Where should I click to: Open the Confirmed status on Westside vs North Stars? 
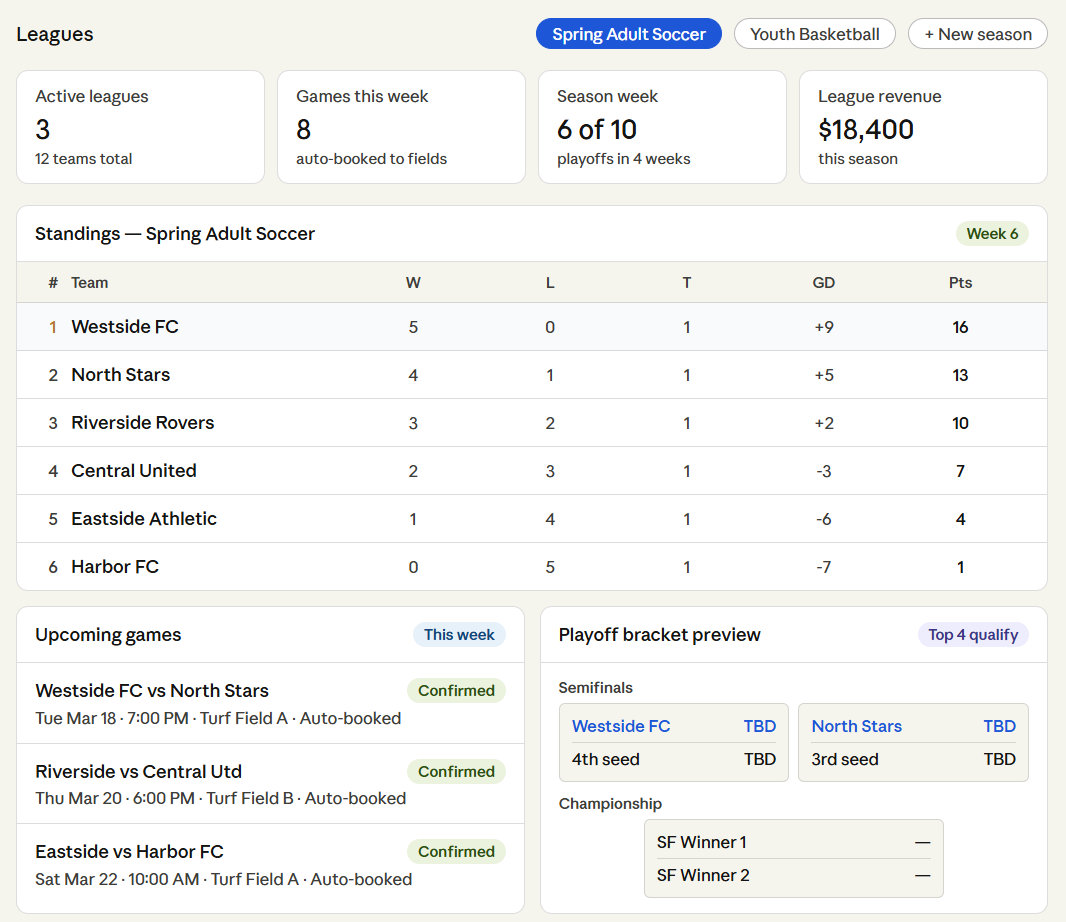point(456,690)
